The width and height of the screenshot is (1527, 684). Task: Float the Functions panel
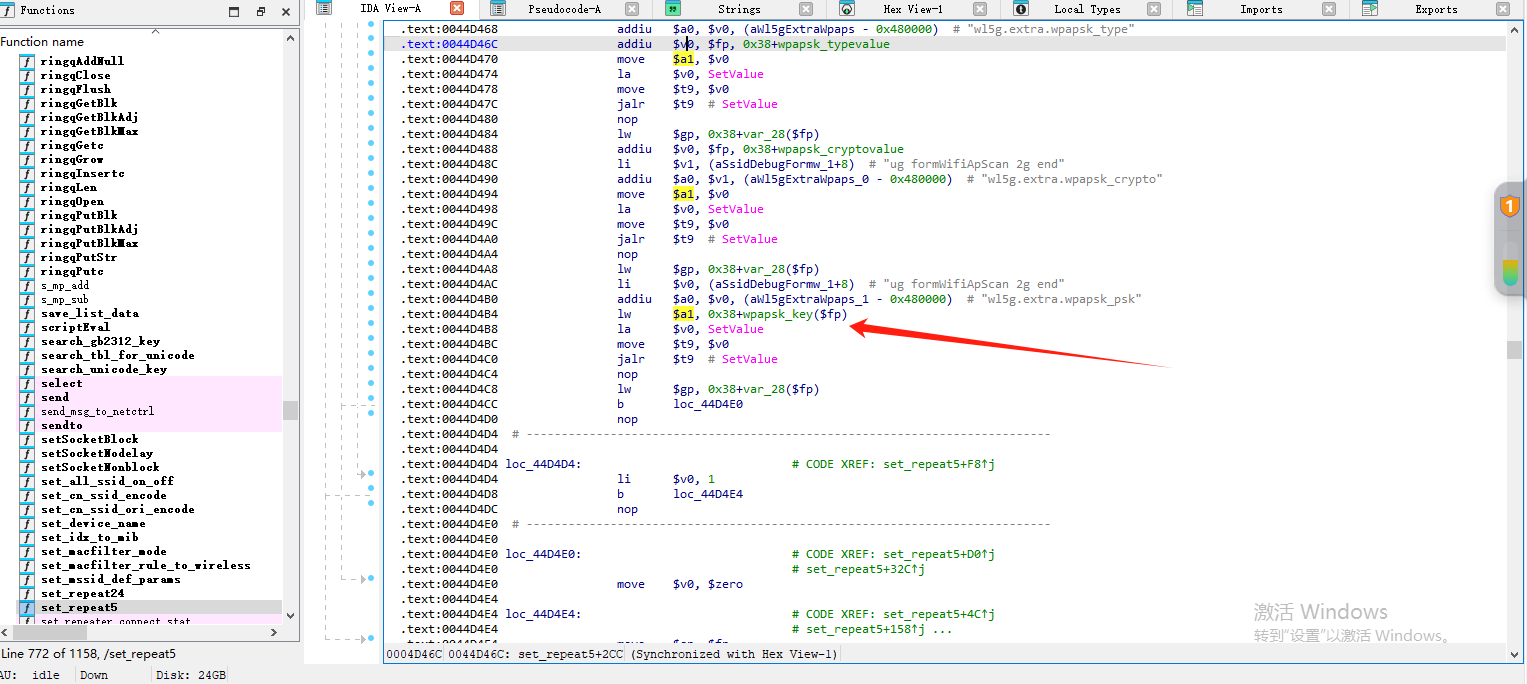[260, 12]
